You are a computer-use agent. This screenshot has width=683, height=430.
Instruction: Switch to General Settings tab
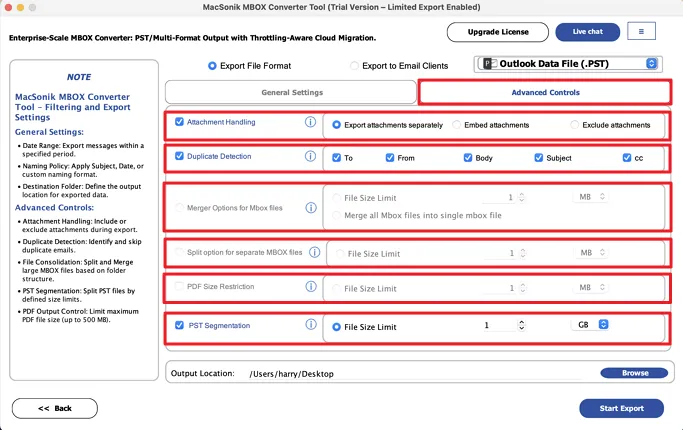tap(291, 92)
